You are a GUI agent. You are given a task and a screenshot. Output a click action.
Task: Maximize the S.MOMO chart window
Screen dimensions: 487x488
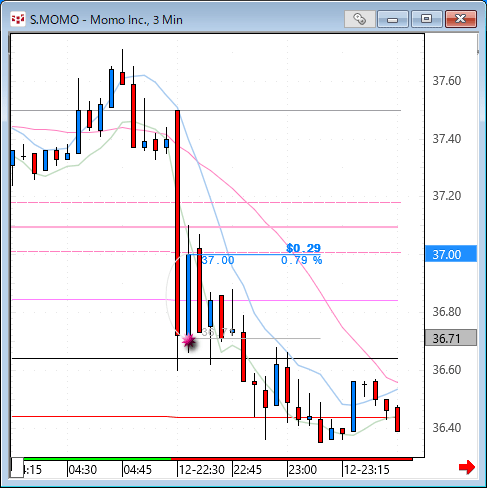[426, 19]
